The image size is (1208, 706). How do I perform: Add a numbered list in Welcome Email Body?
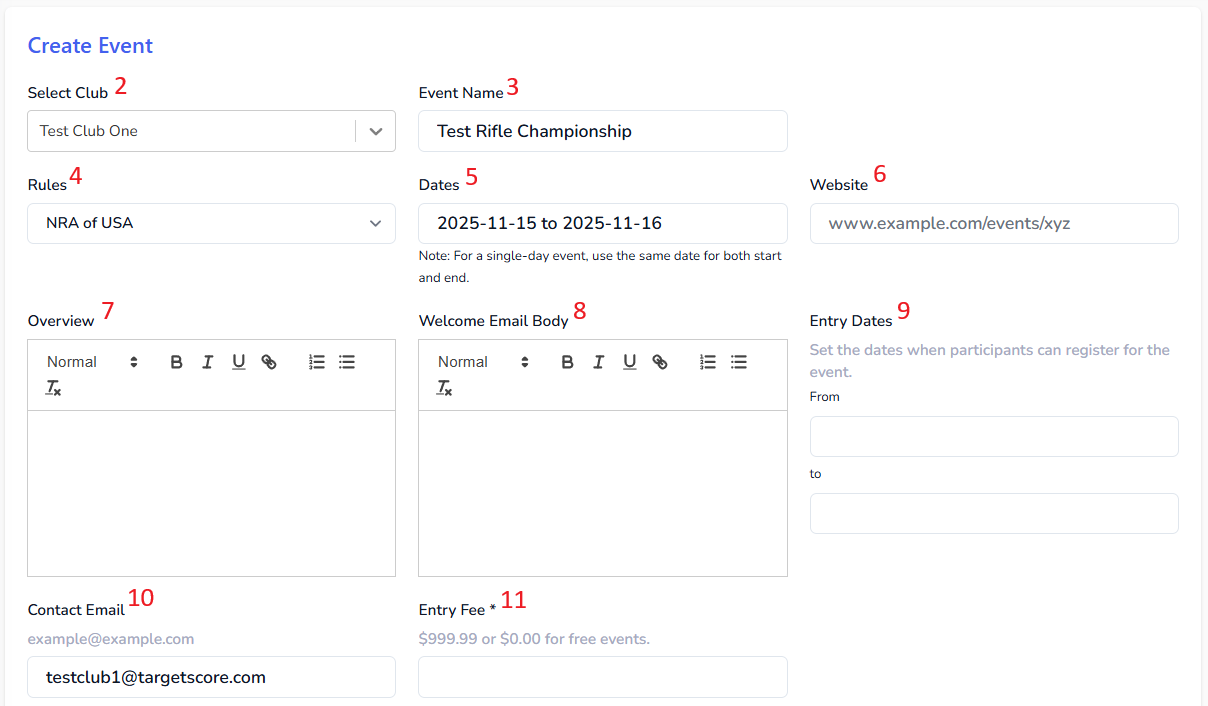coord(708,362)
